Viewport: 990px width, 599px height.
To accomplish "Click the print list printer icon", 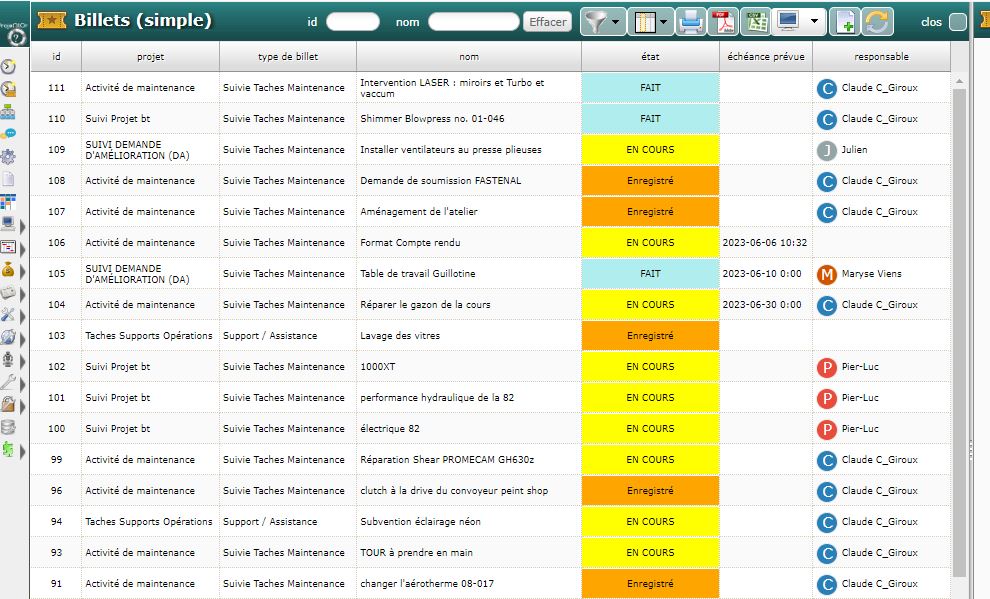I will tap(691, 21).
